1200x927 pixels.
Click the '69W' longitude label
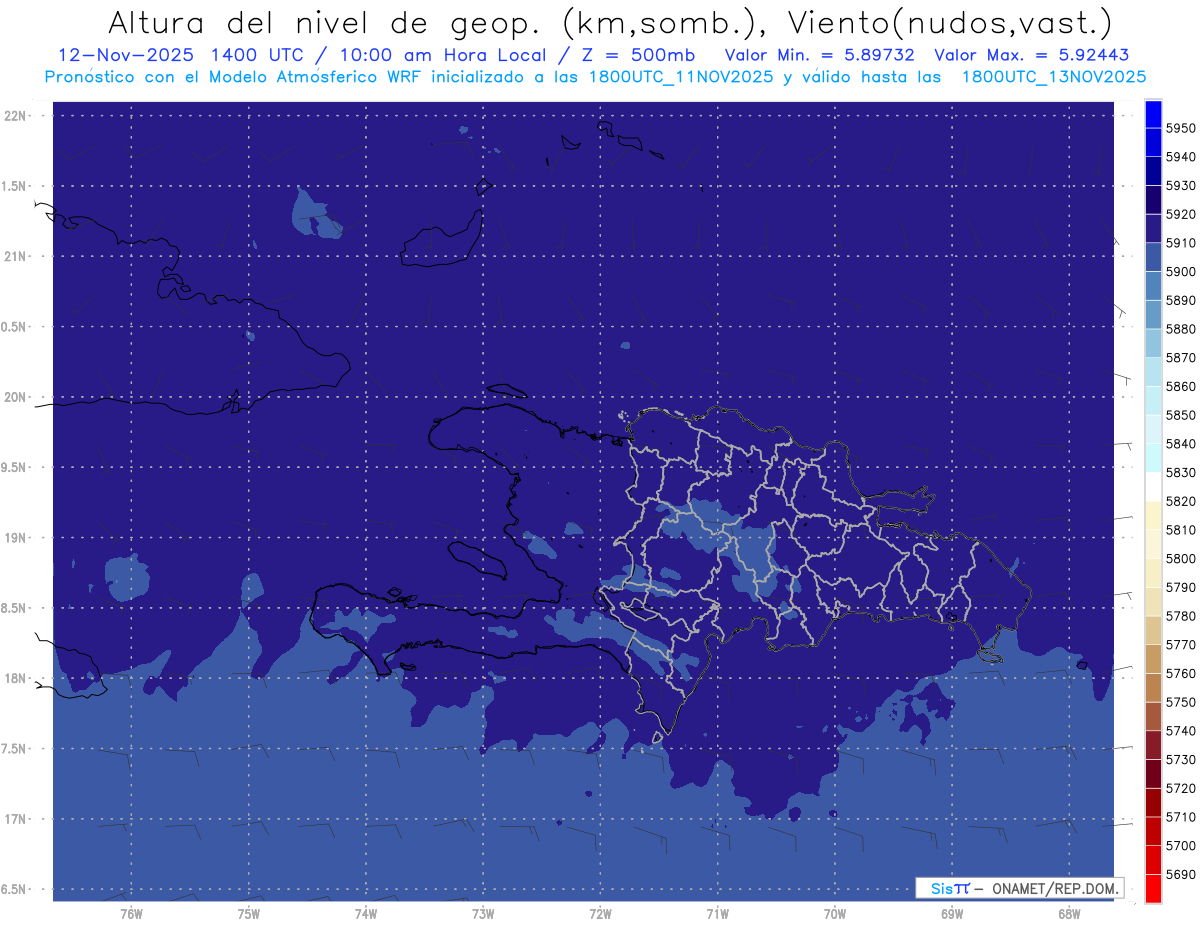951,914
